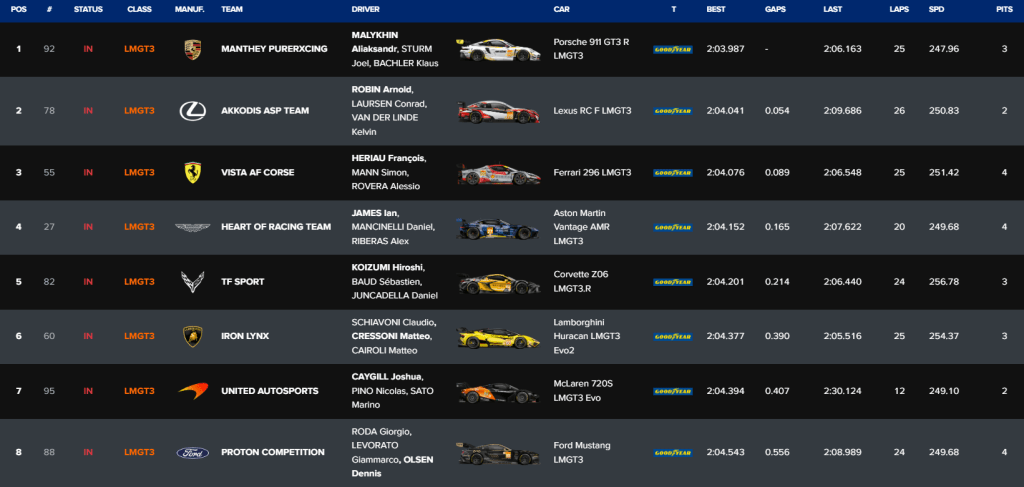The image size is (1024, 487).
Task: Select the PROTON COMPETITION team name
Action: pos(273,452)
